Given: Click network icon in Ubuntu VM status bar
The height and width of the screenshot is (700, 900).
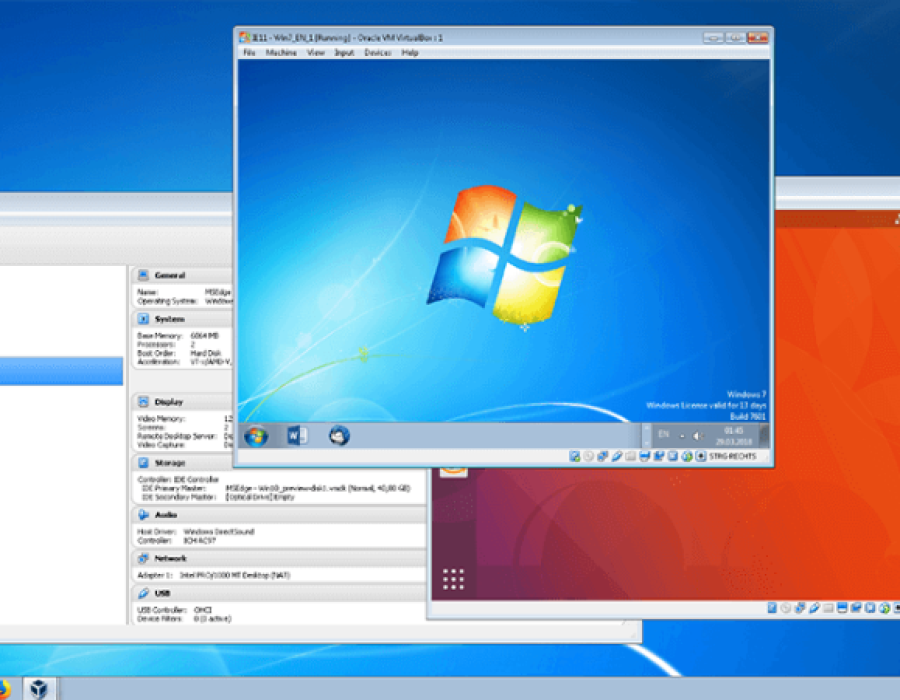Looking at the screenshot, I should (x=800, y=608).
